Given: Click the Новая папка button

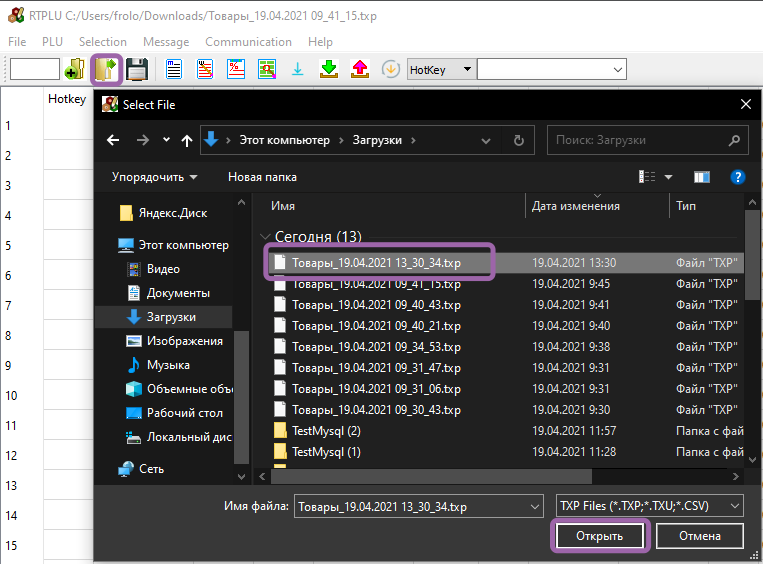Looking at the screenshot, I should [x=262, y=177].
